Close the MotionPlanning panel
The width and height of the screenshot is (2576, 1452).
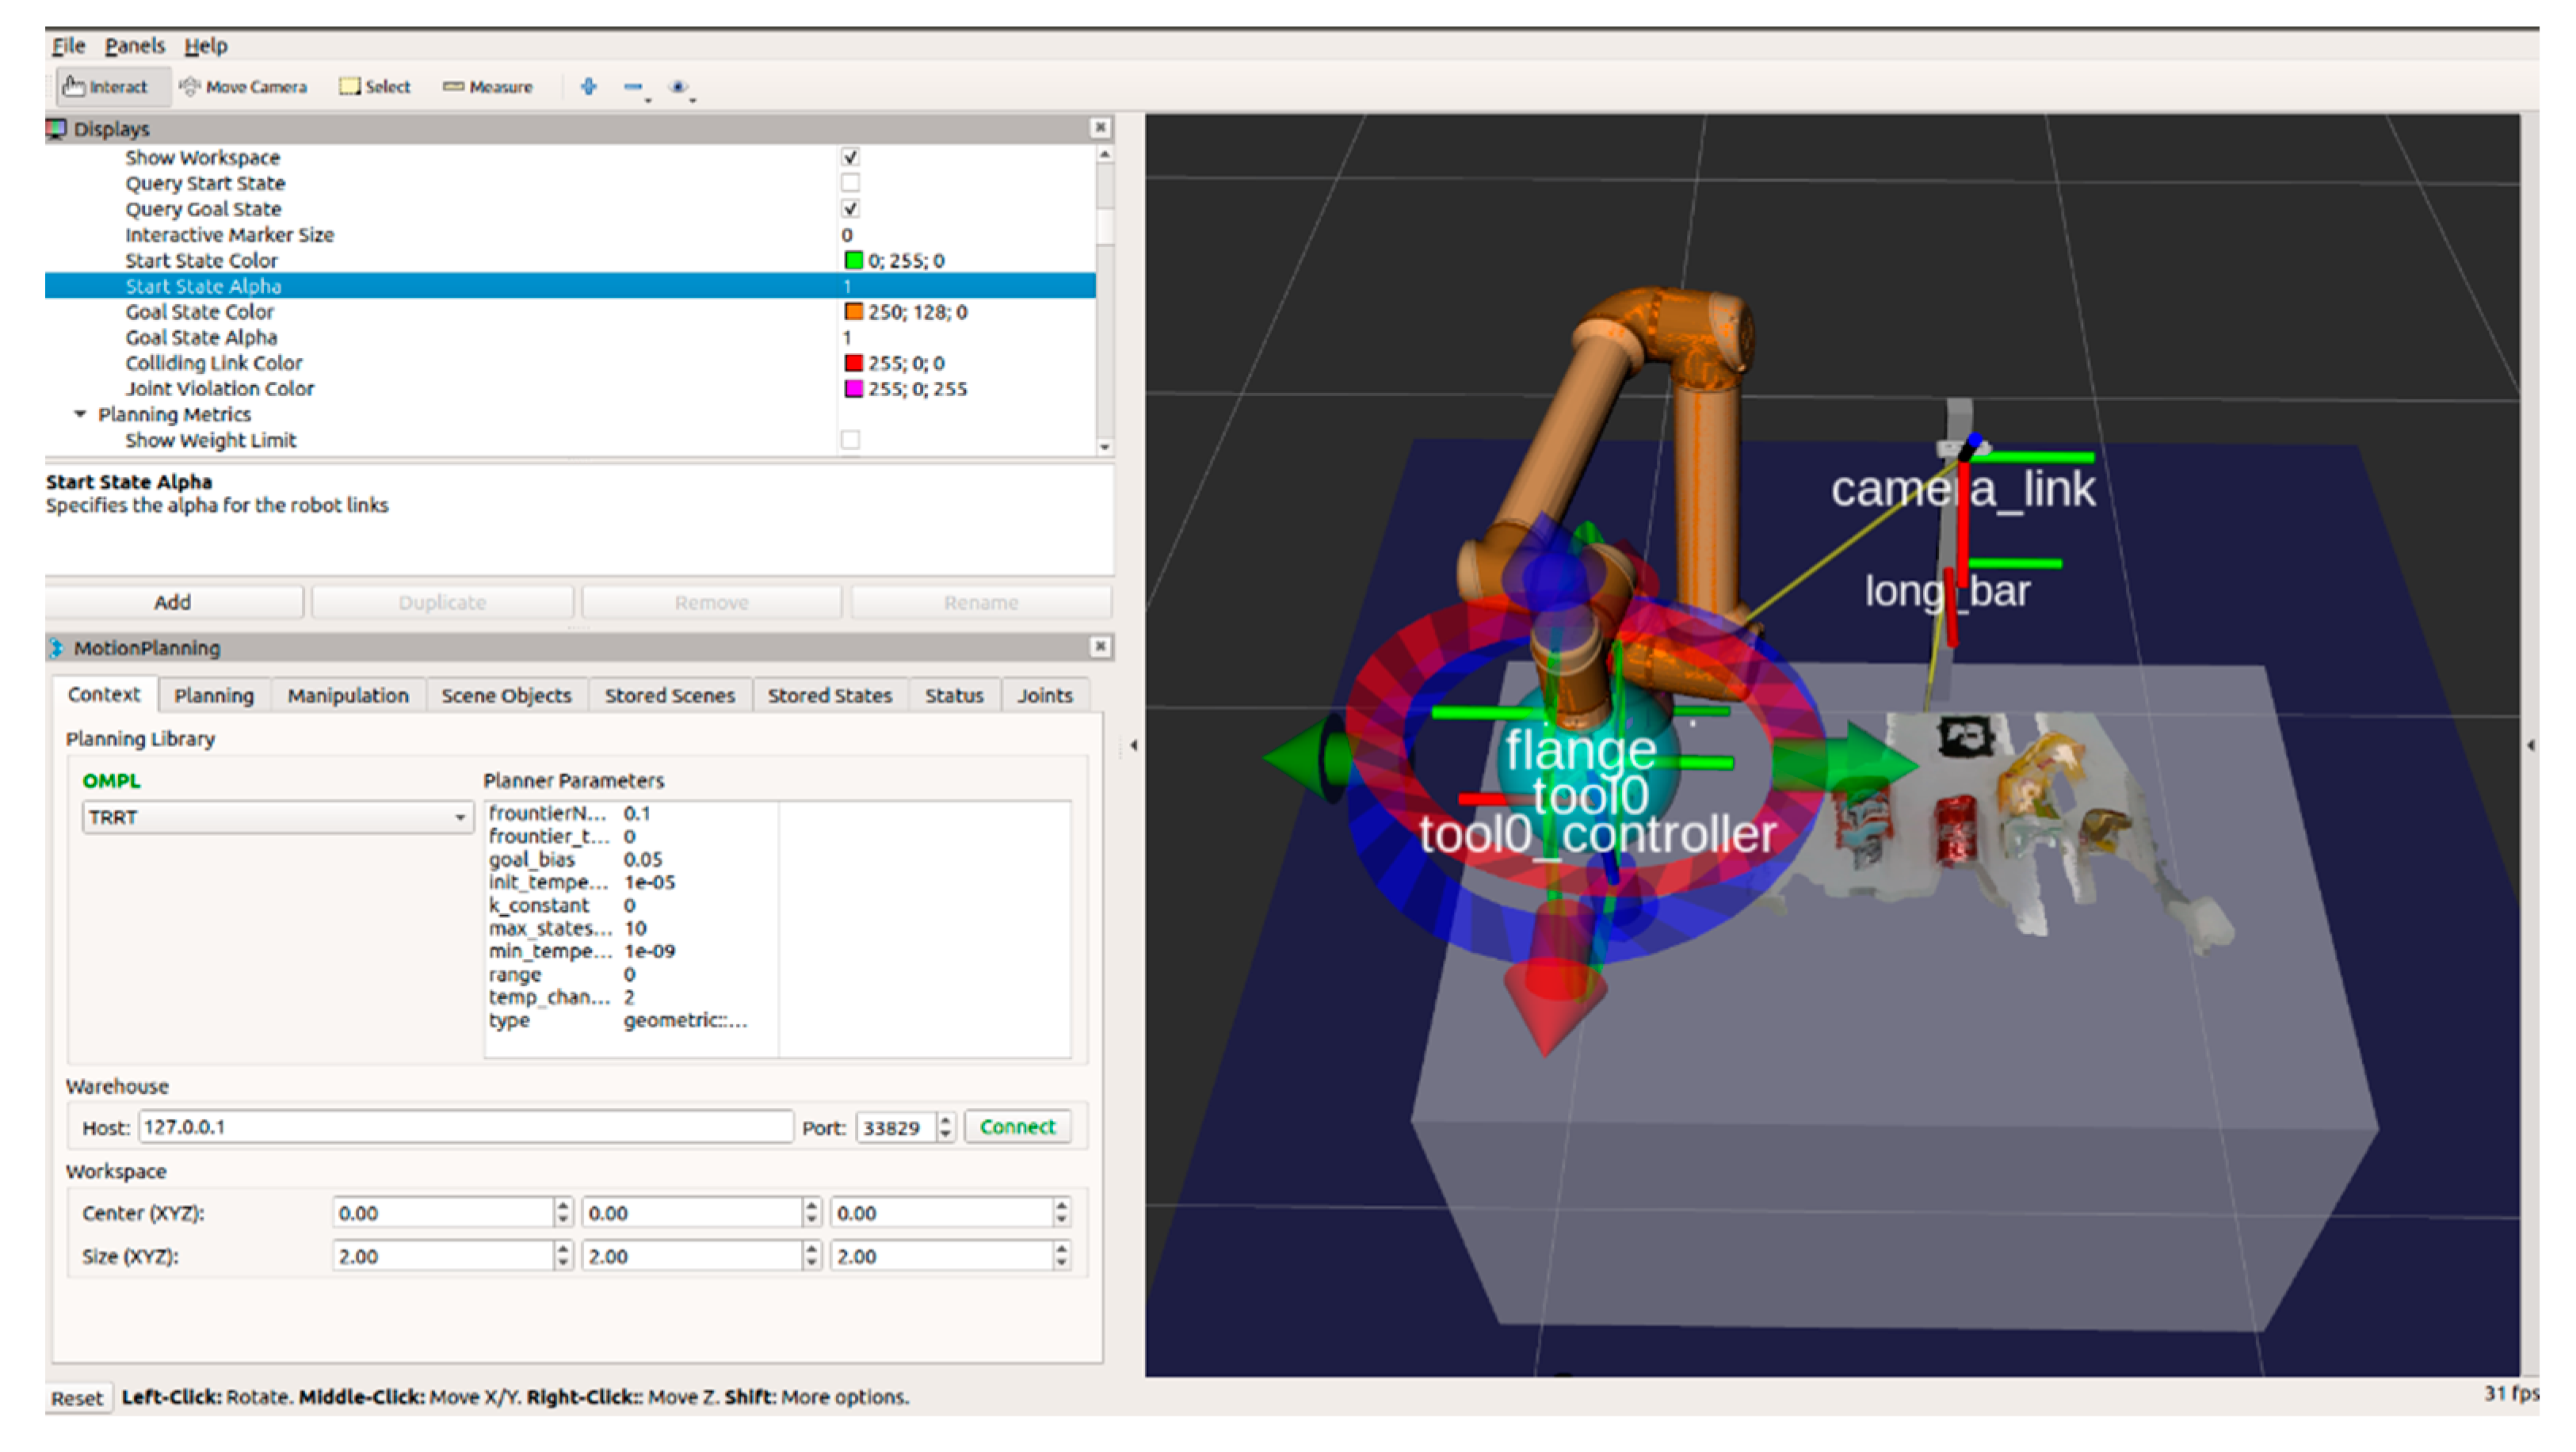pyautogui.click(x=1100, y=647)
